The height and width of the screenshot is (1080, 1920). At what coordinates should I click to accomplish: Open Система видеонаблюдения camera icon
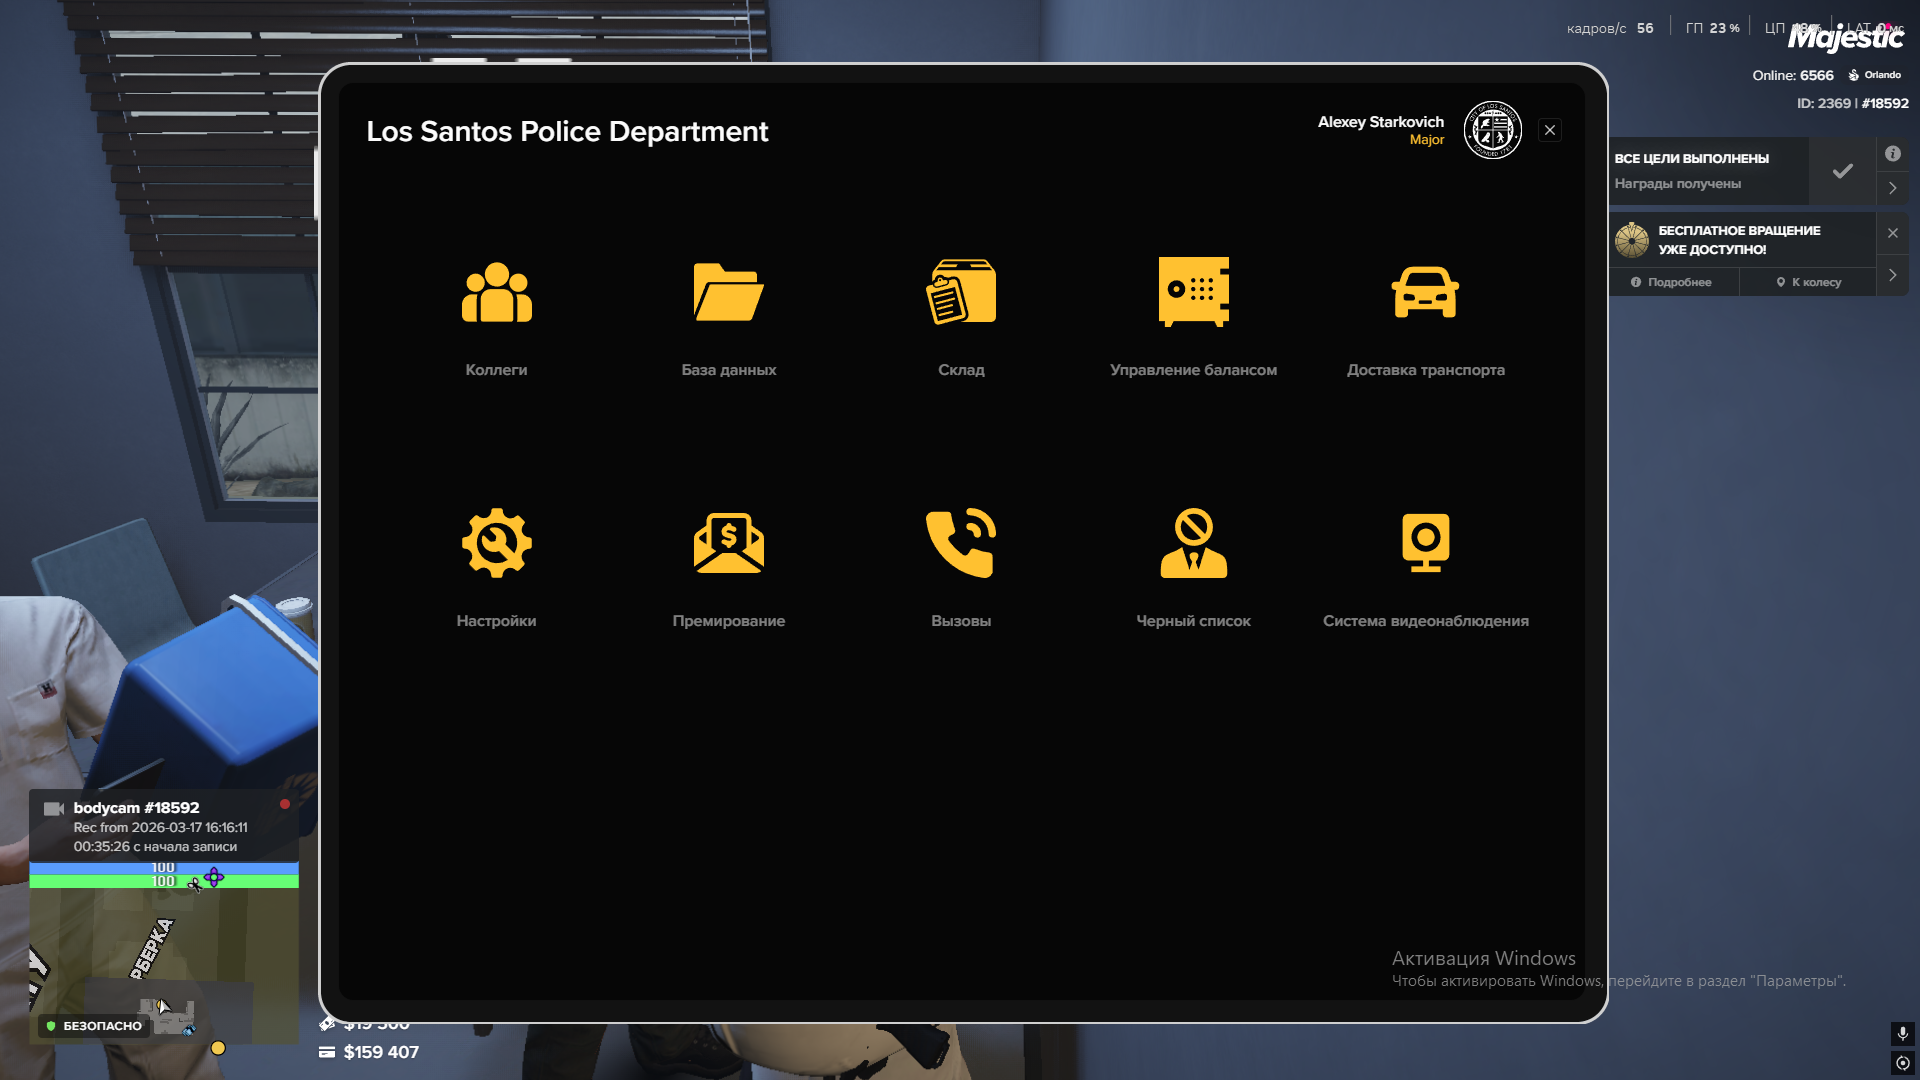pyautogui.click(x=1425, y=543)
